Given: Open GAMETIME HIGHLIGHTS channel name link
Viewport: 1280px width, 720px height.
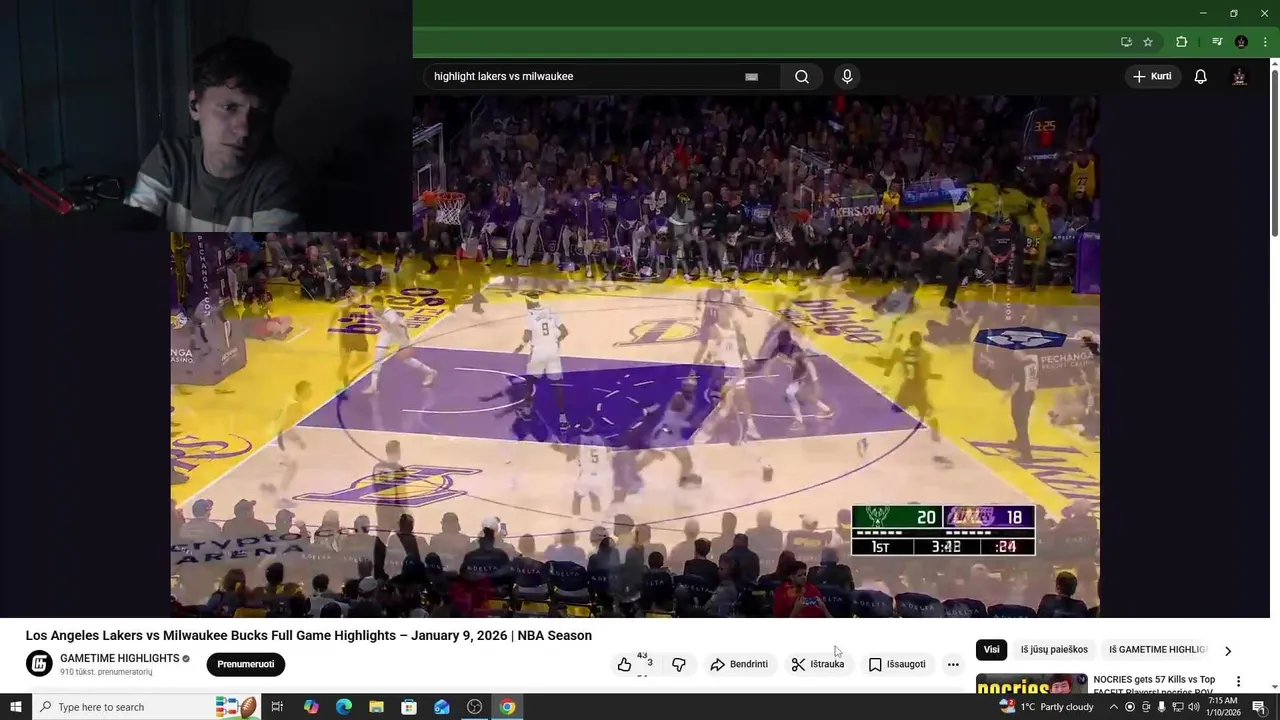Looking at the screenshot, I should pyautogui.click(x=120, y=658).
